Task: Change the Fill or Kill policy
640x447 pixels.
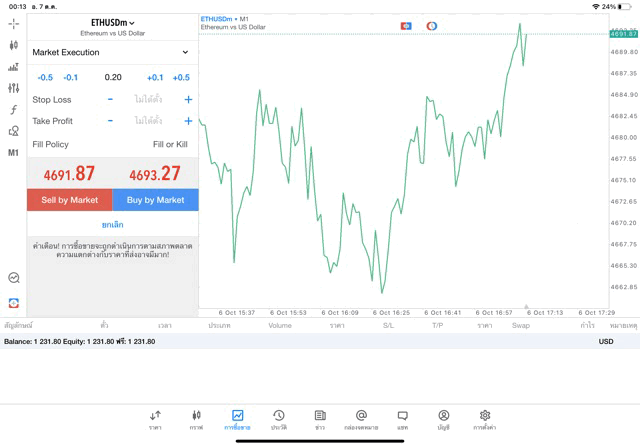Action: pos(170,145)
